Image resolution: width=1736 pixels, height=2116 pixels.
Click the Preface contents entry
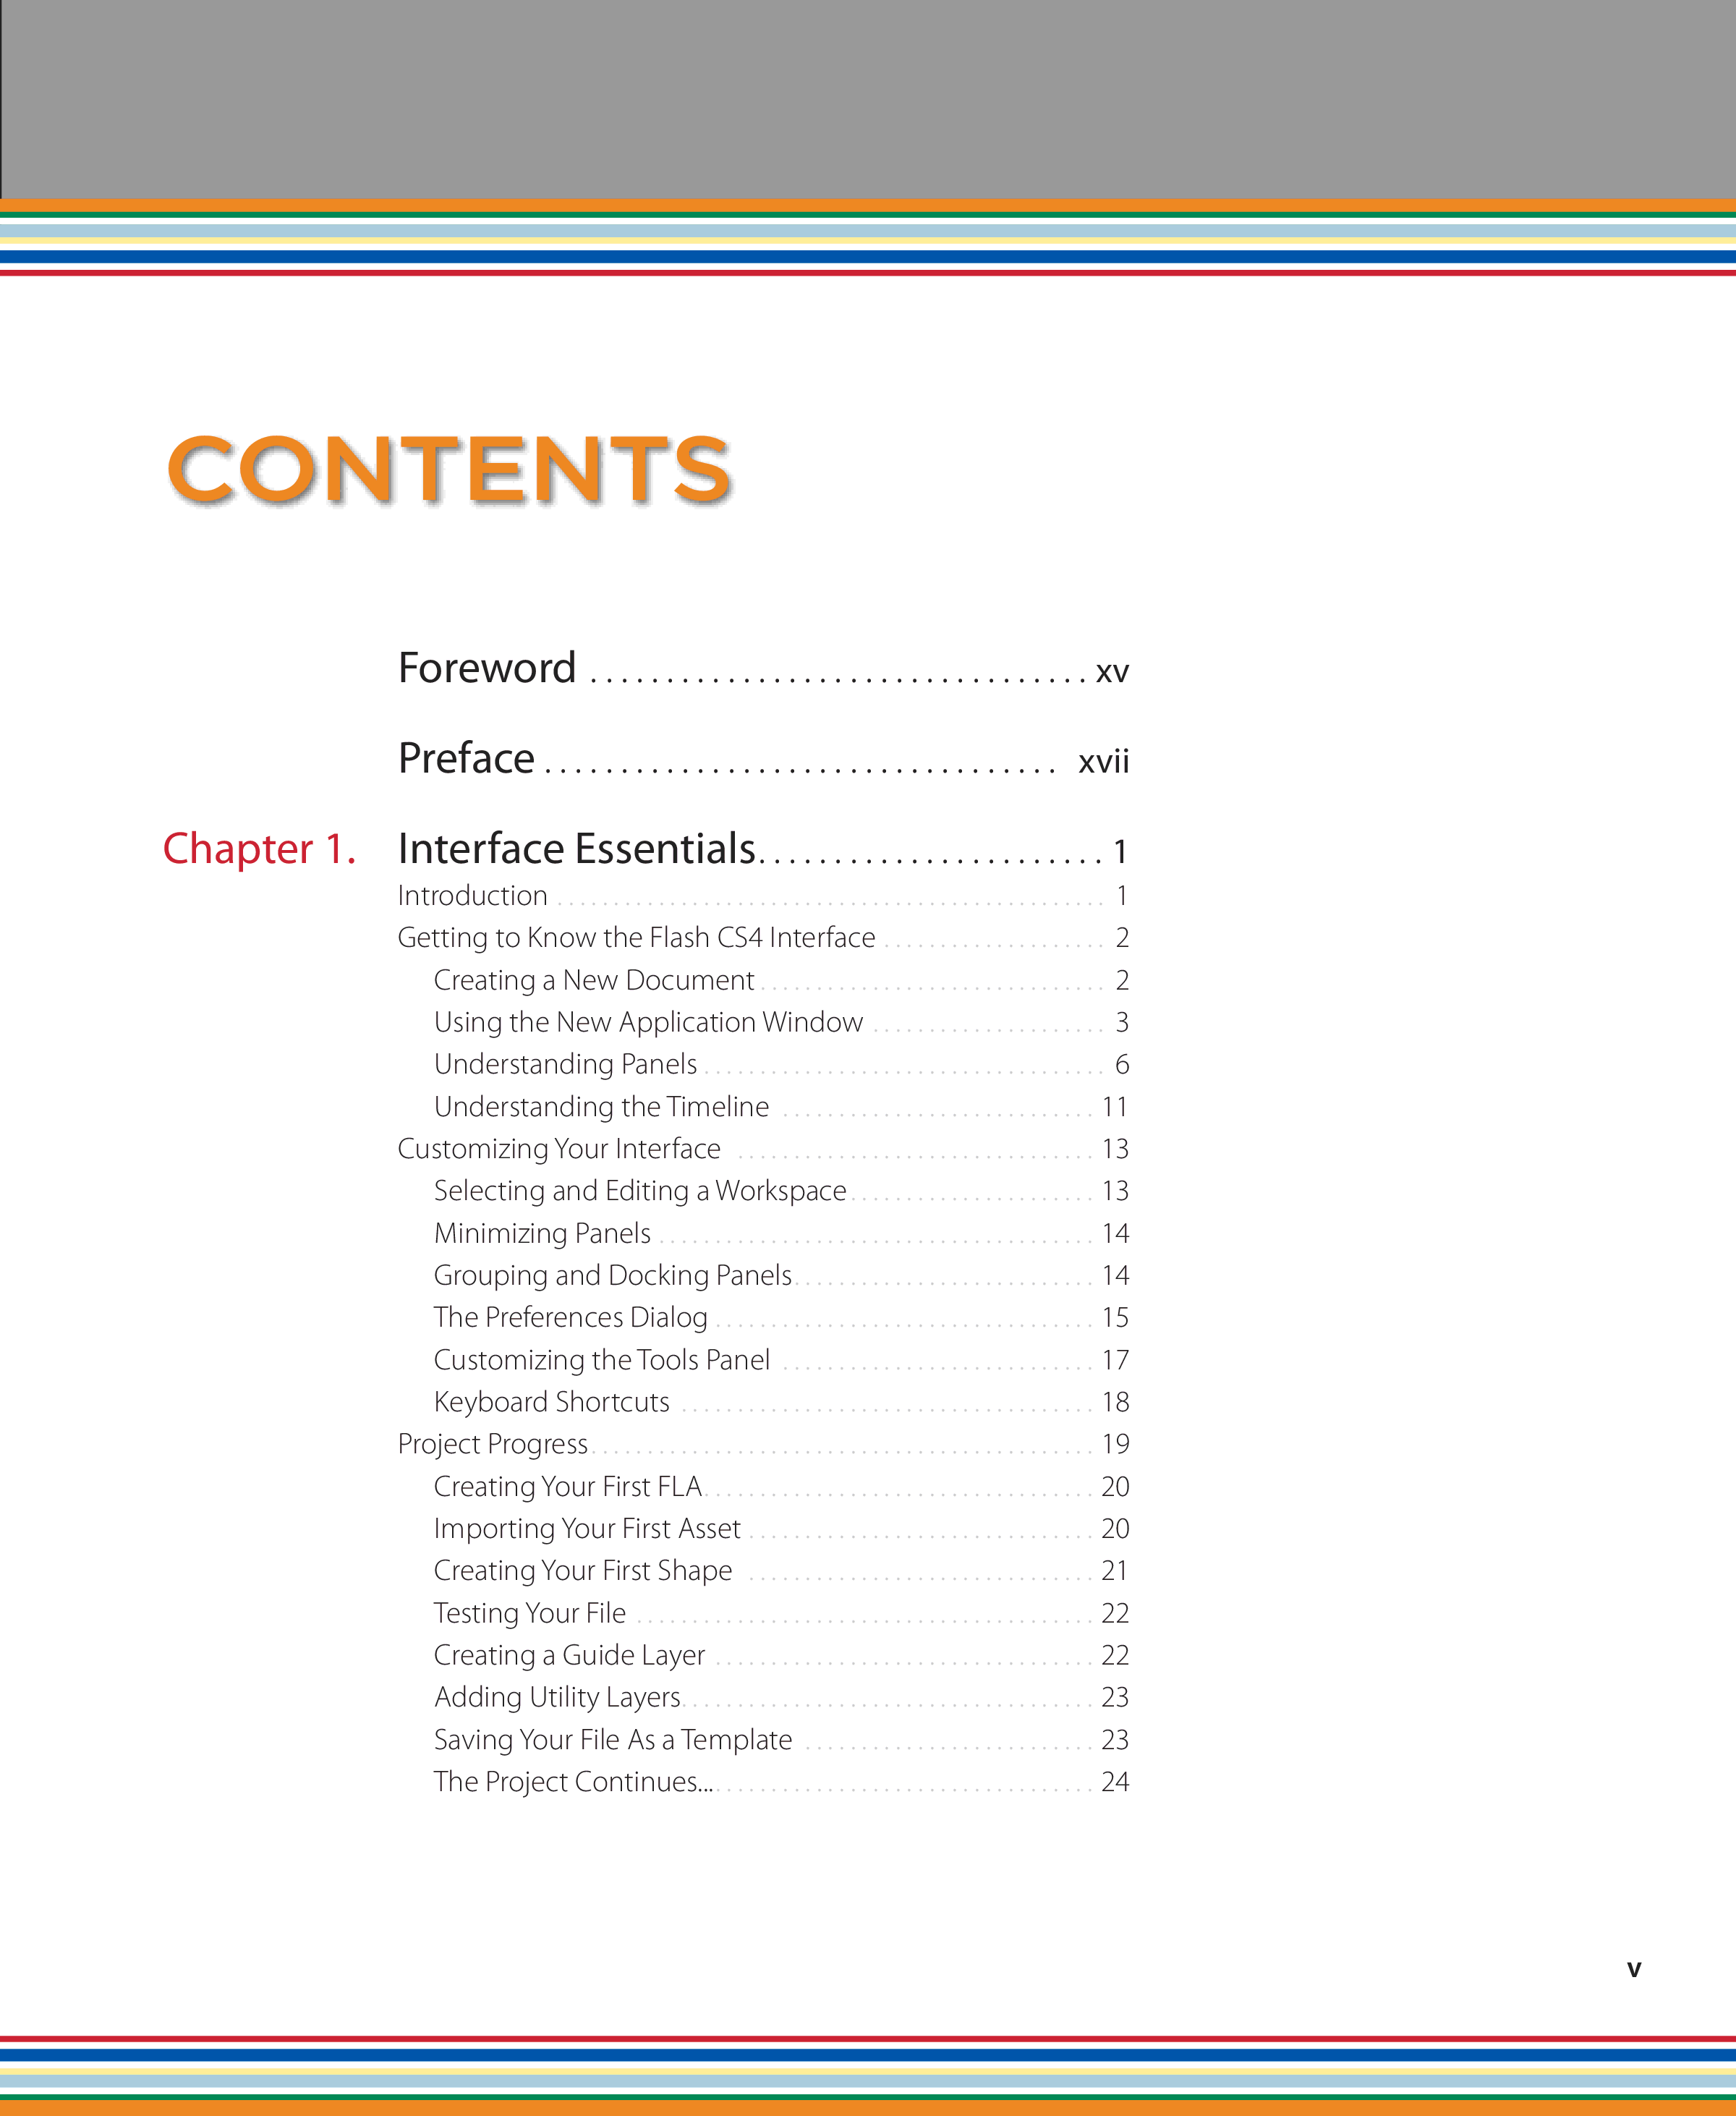[466, 759]
